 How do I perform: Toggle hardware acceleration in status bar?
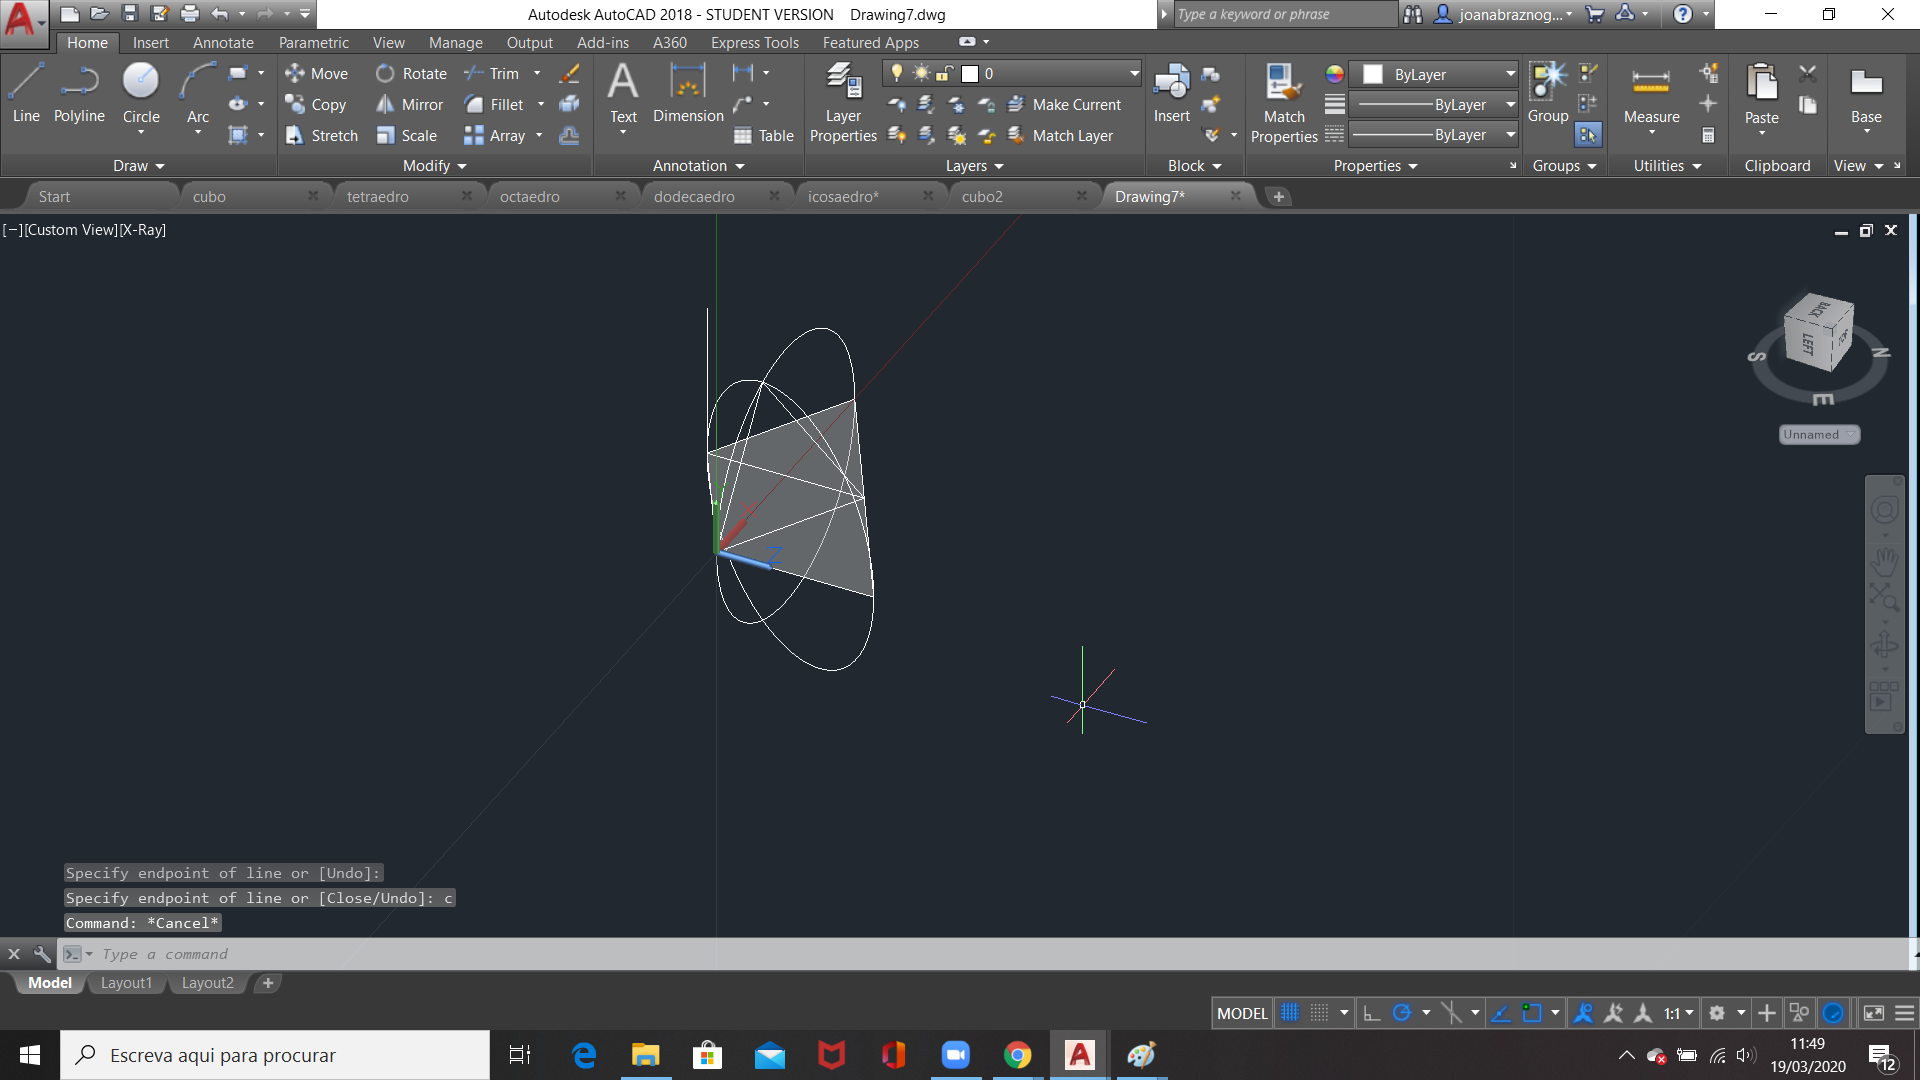tap(1833, 1013)
